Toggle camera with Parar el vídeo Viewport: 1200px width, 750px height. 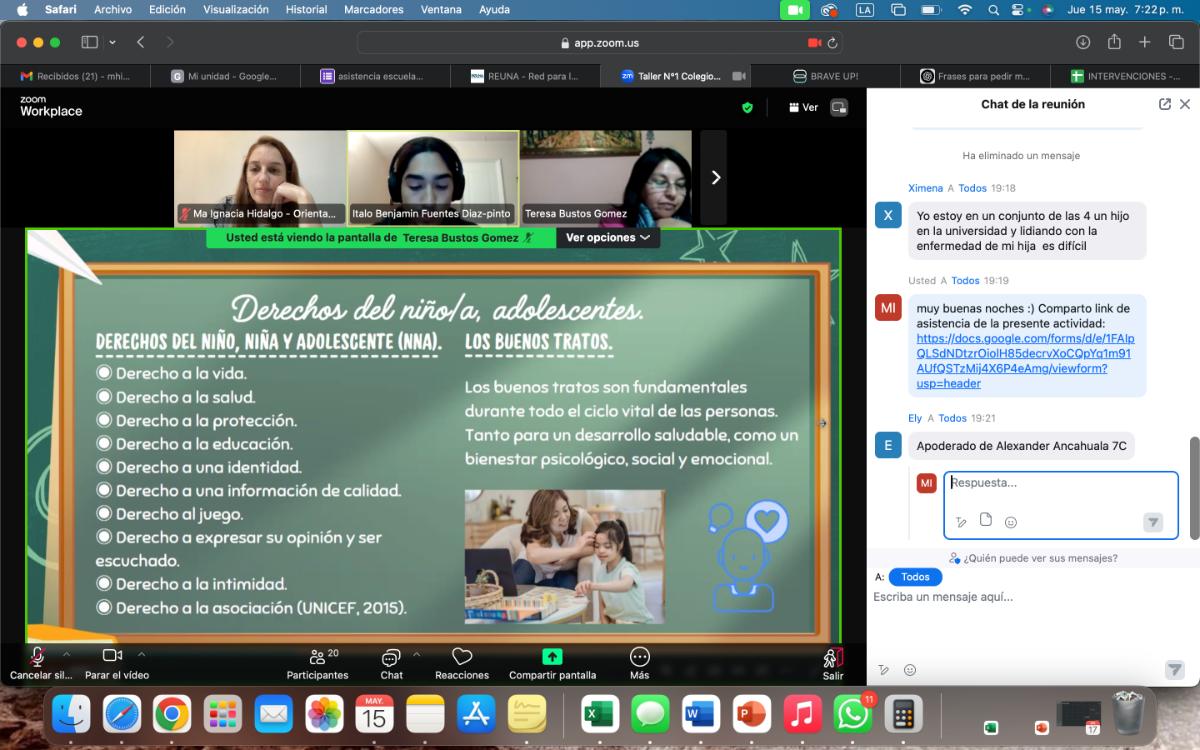pos(112,656)
